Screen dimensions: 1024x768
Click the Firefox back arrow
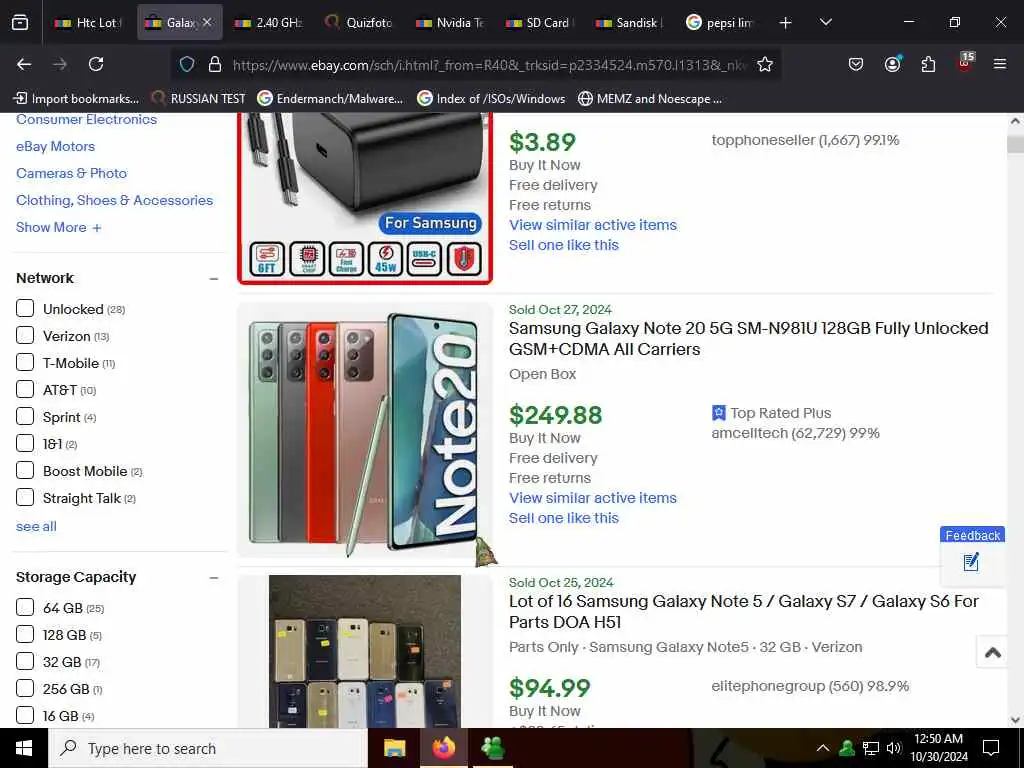point(24,64)
